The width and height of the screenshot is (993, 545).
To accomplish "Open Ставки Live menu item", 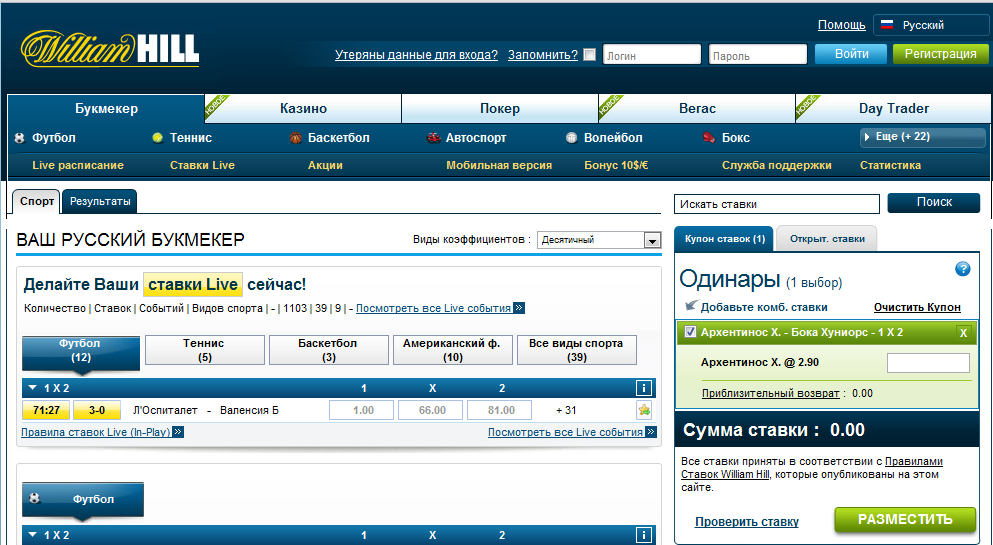I will click(x=202, y=165).
